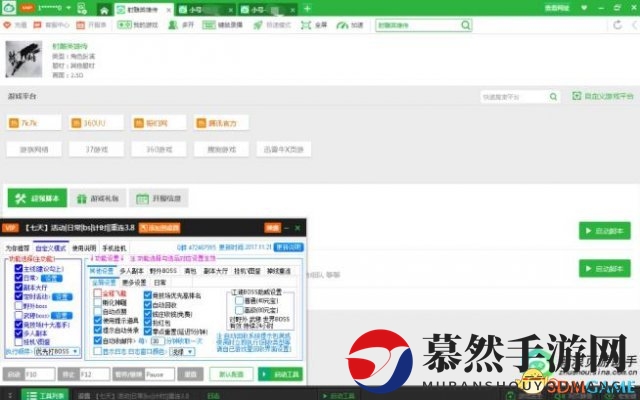640x400 pixels.
Task: Switch to the 开服信息 tab
Action: click(x=159, y=198)
